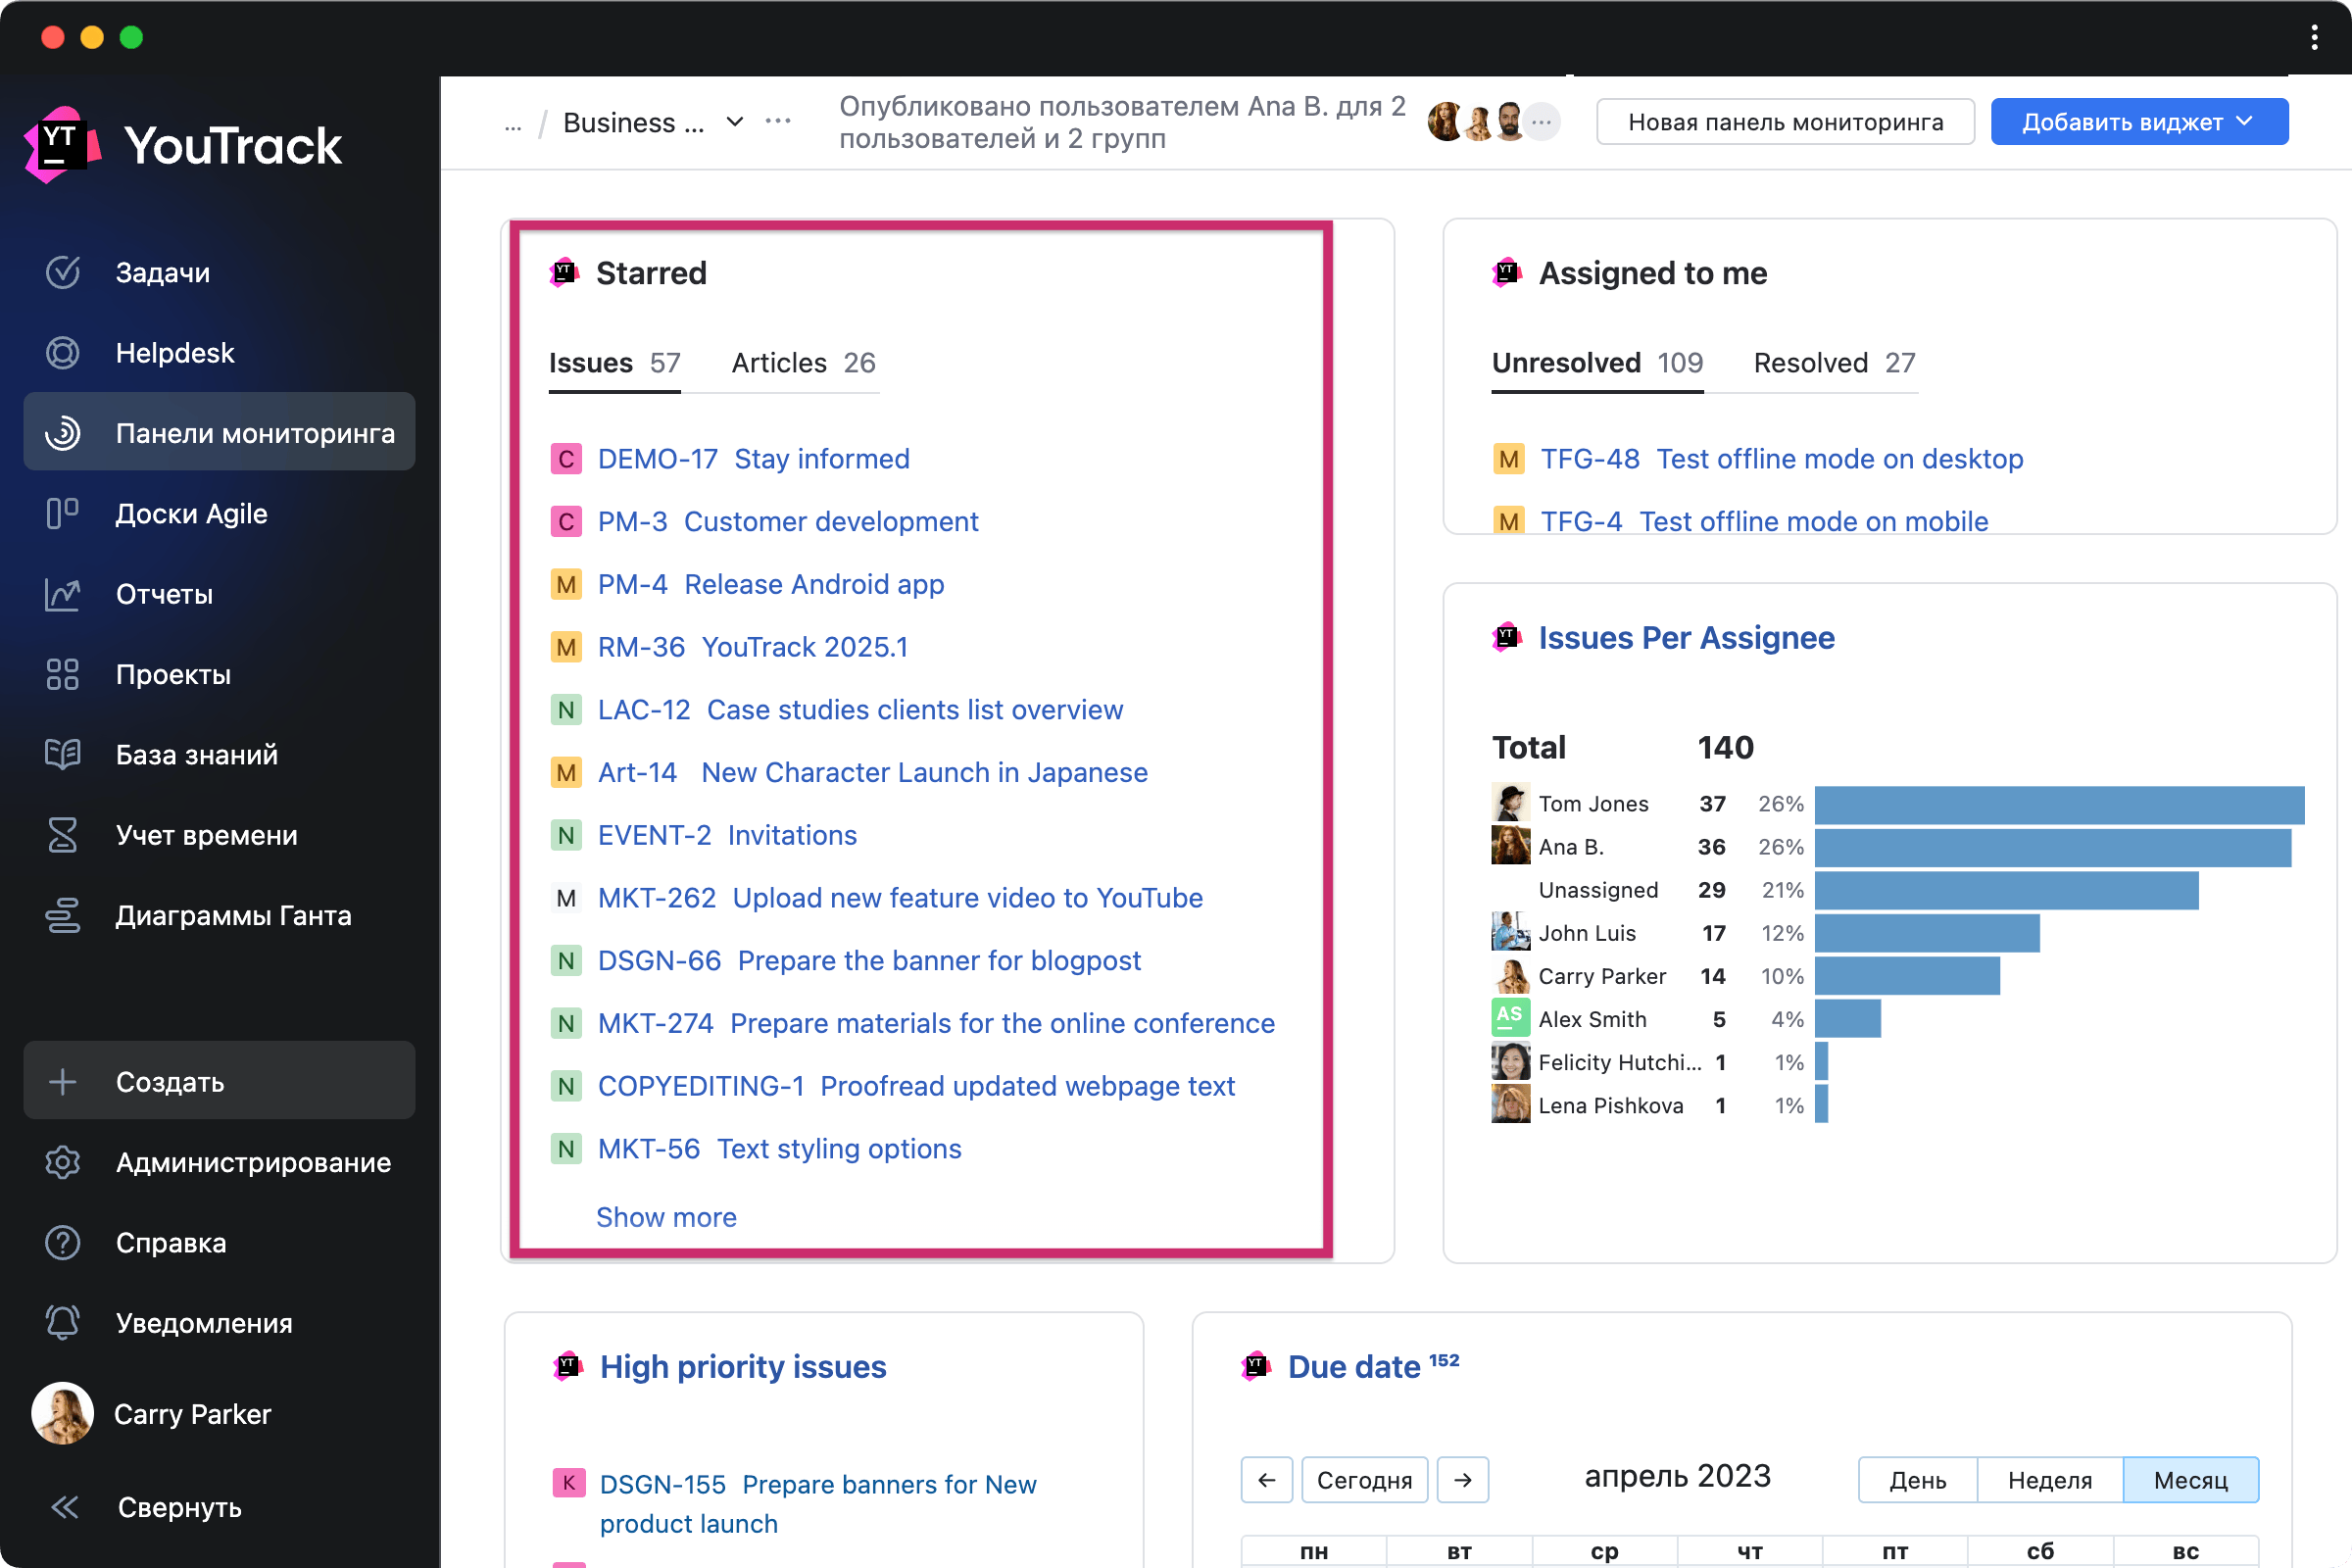Viewport: 2352px width, 1568px height.
Task: Click Tom Jones bar in assignee chart
Action: [x=2058, y=804]
